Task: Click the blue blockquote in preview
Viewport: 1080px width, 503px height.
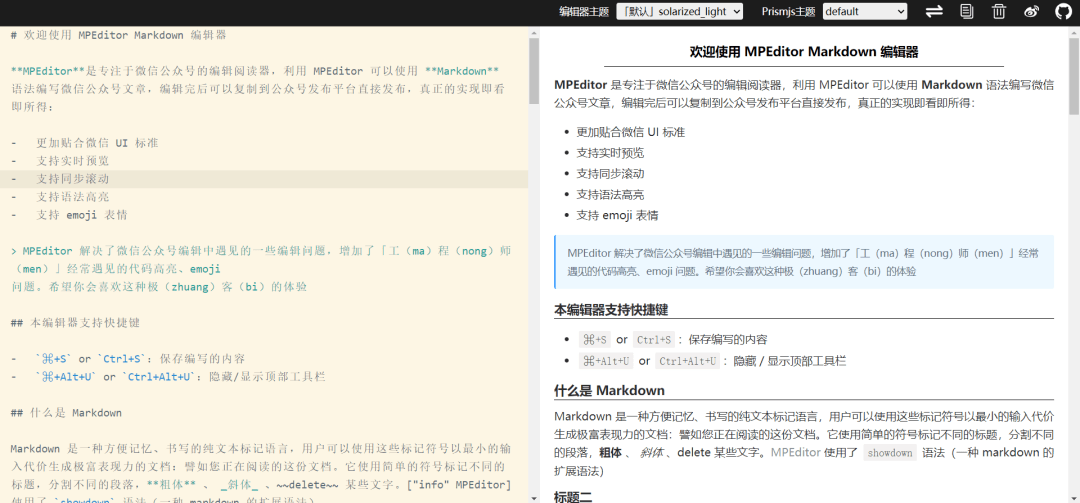Action: [804, 262]
